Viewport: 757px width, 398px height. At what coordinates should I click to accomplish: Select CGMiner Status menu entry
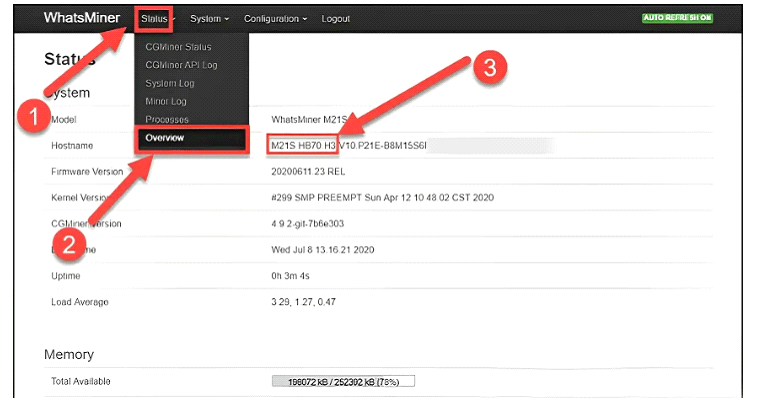point(178,47)
